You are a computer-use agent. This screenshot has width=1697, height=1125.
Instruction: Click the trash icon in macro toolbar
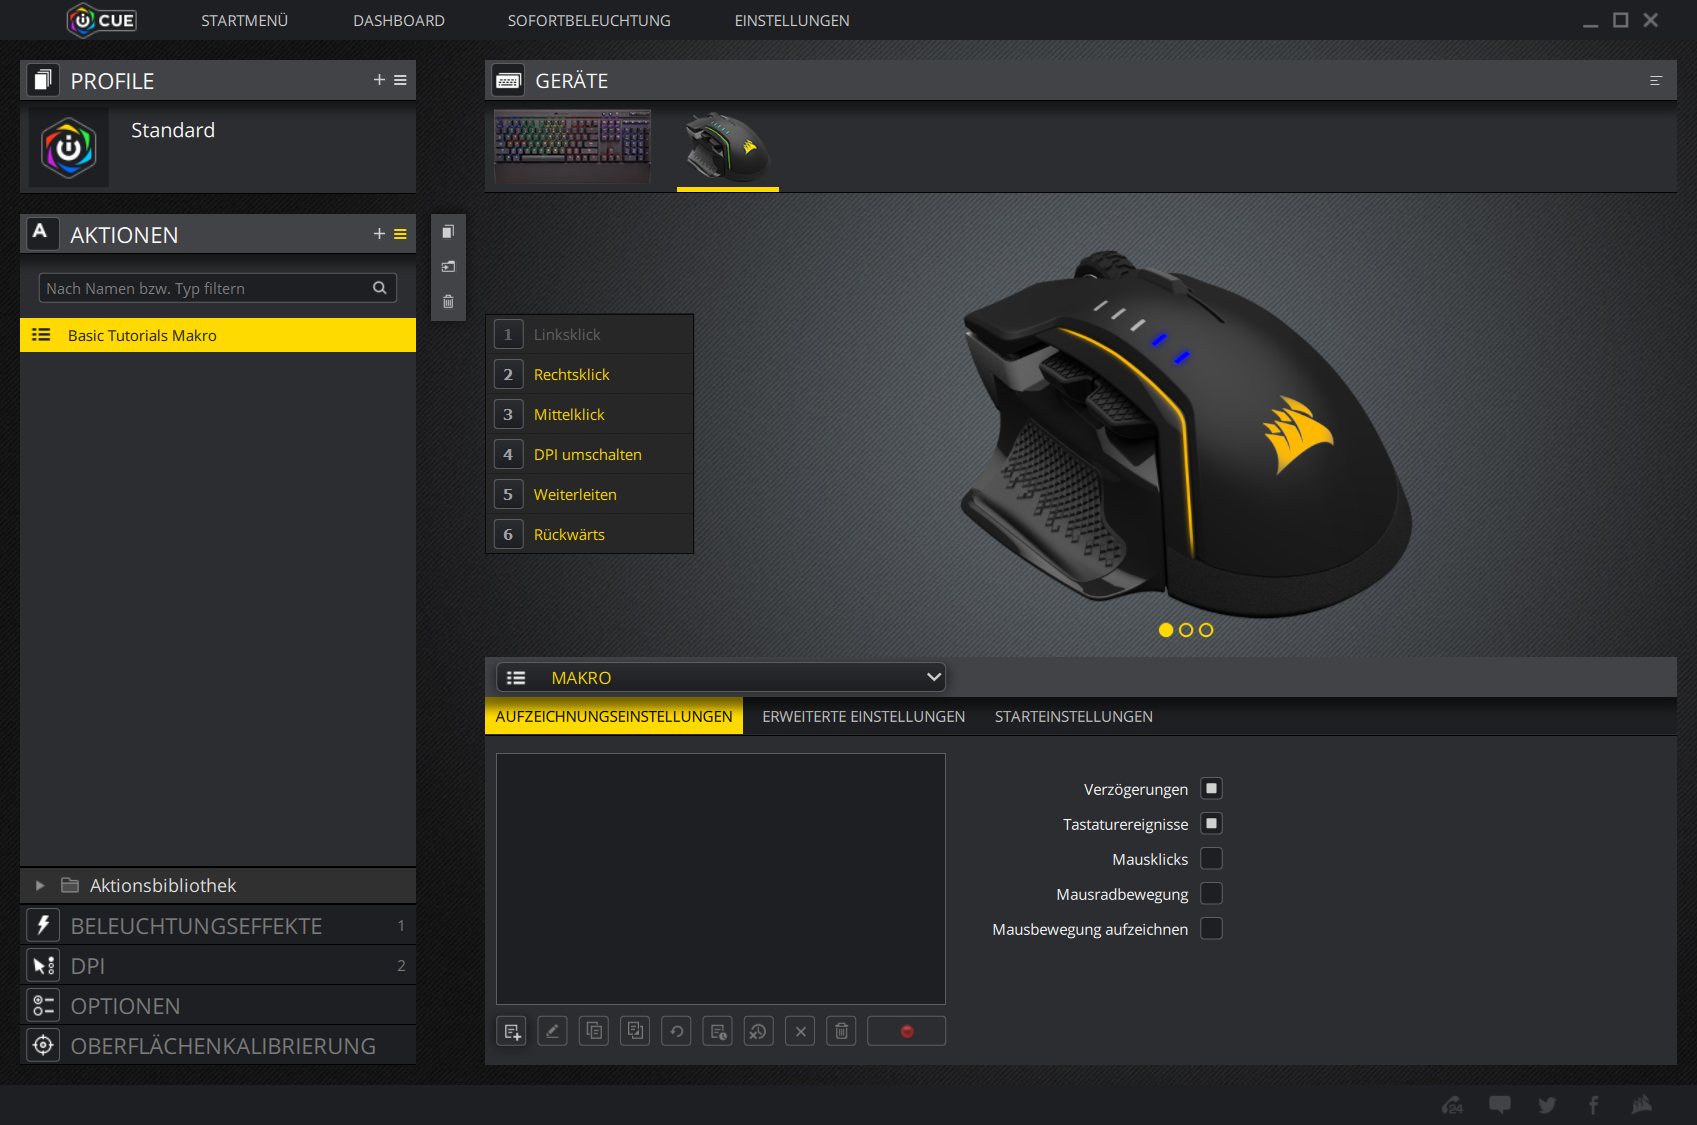pyautogui.click(x=841, y=1031)
